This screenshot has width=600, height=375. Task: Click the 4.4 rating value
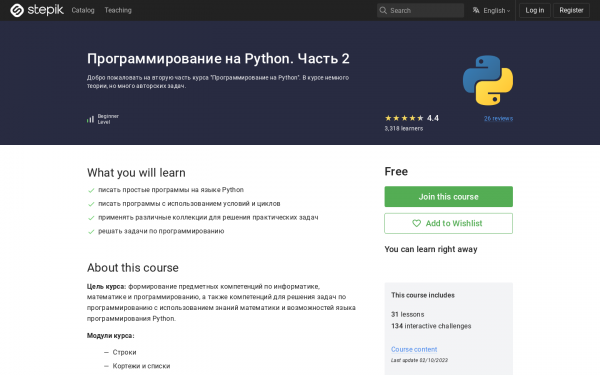(433, 118)
